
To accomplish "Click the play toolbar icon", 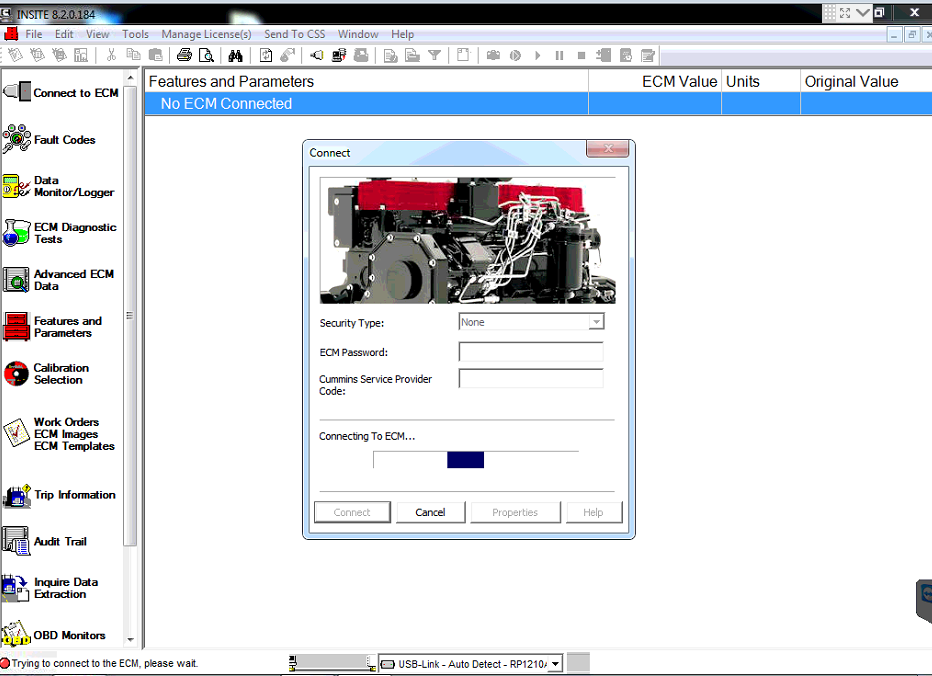I will (537, 55).
